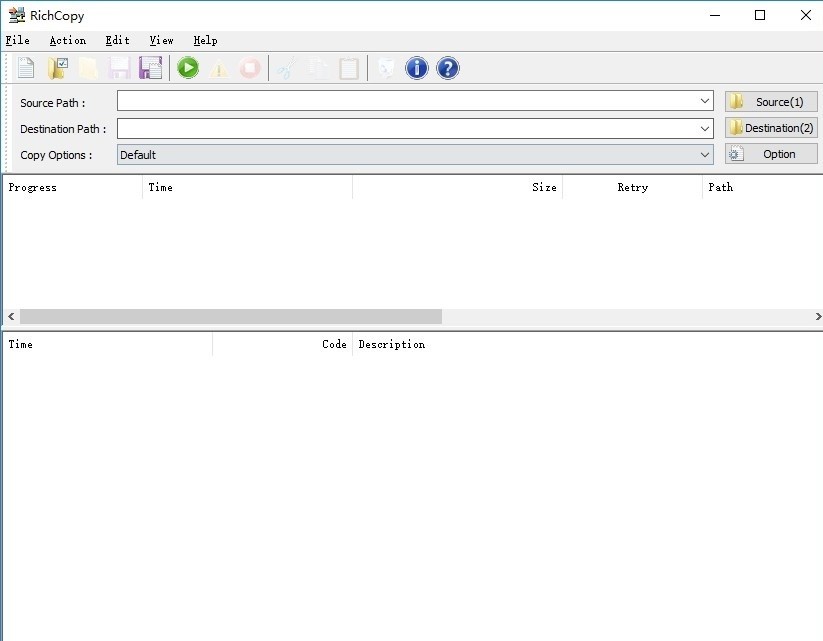Image resolution: width=823 pixels, height=641 pixels.
Task: Click the faded yellow warning triangle icon
Action: [219, 68]
